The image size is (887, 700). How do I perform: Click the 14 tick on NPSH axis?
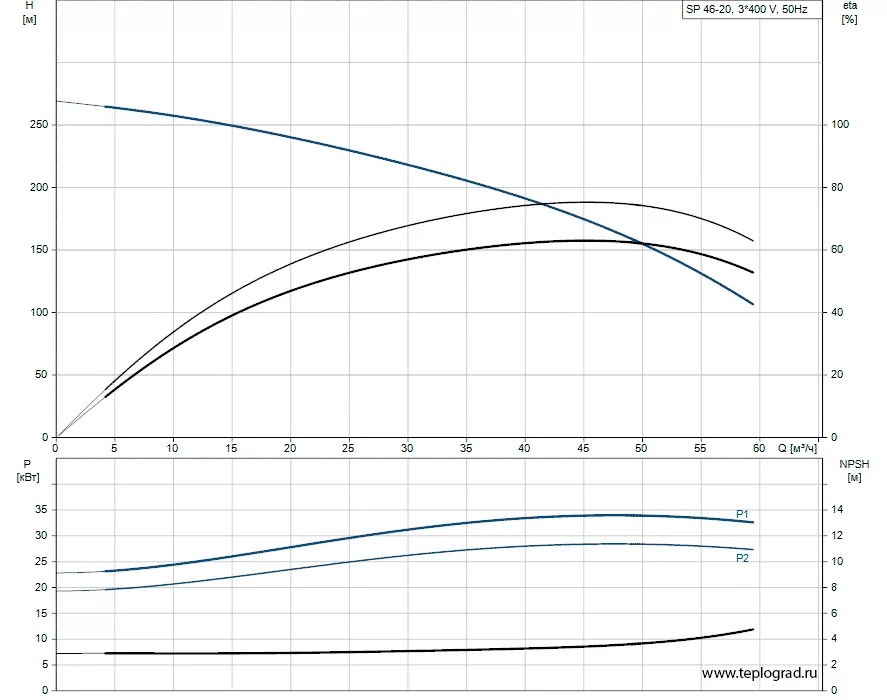coord(837,509)
